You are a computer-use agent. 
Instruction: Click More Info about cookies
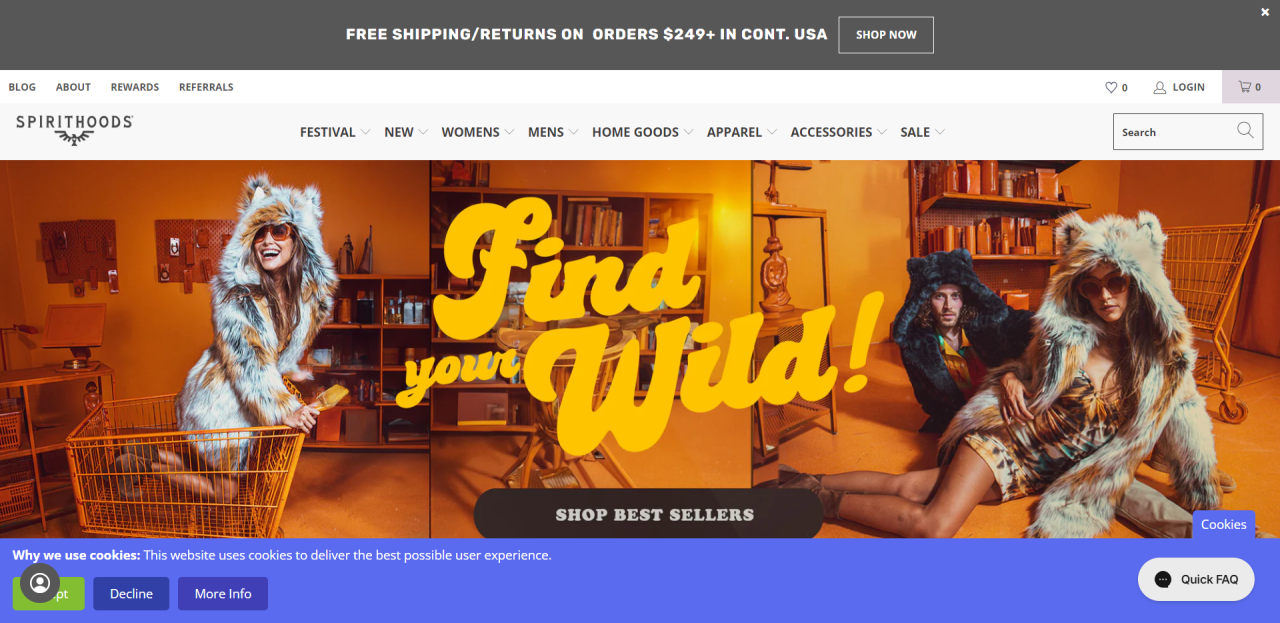(223, 593)
